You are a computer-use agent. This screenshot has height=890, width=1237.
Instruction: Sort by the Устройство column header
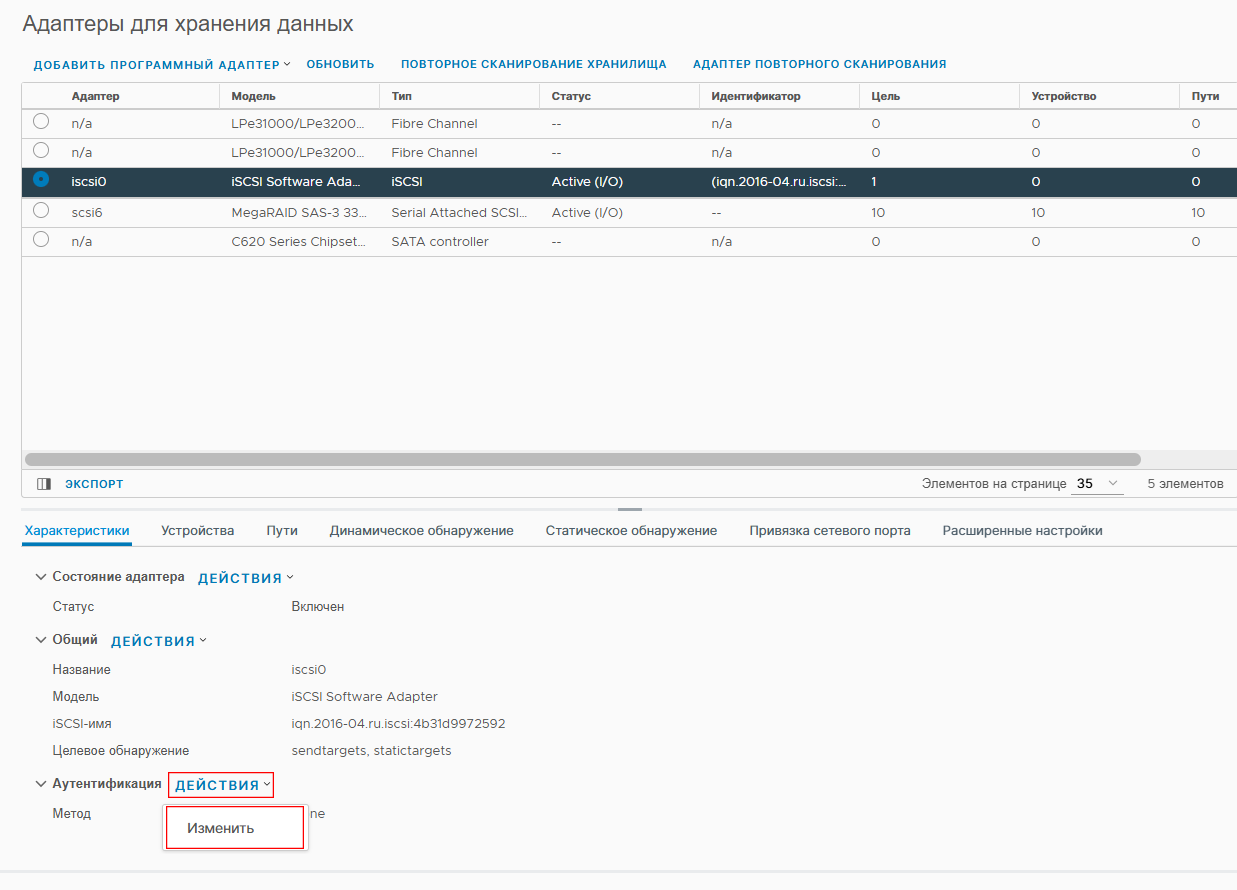click(1064, 96)
